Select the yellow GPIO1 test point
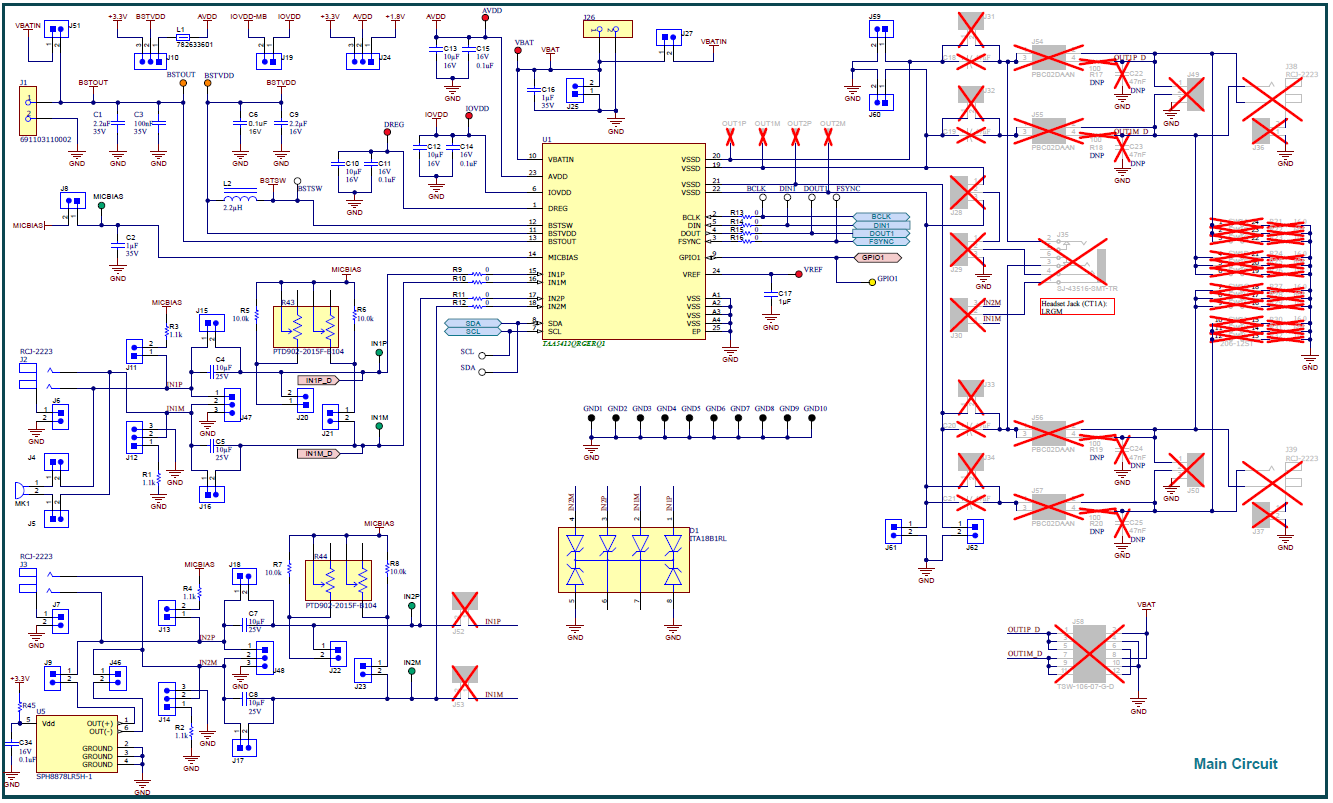 point(871,282)
